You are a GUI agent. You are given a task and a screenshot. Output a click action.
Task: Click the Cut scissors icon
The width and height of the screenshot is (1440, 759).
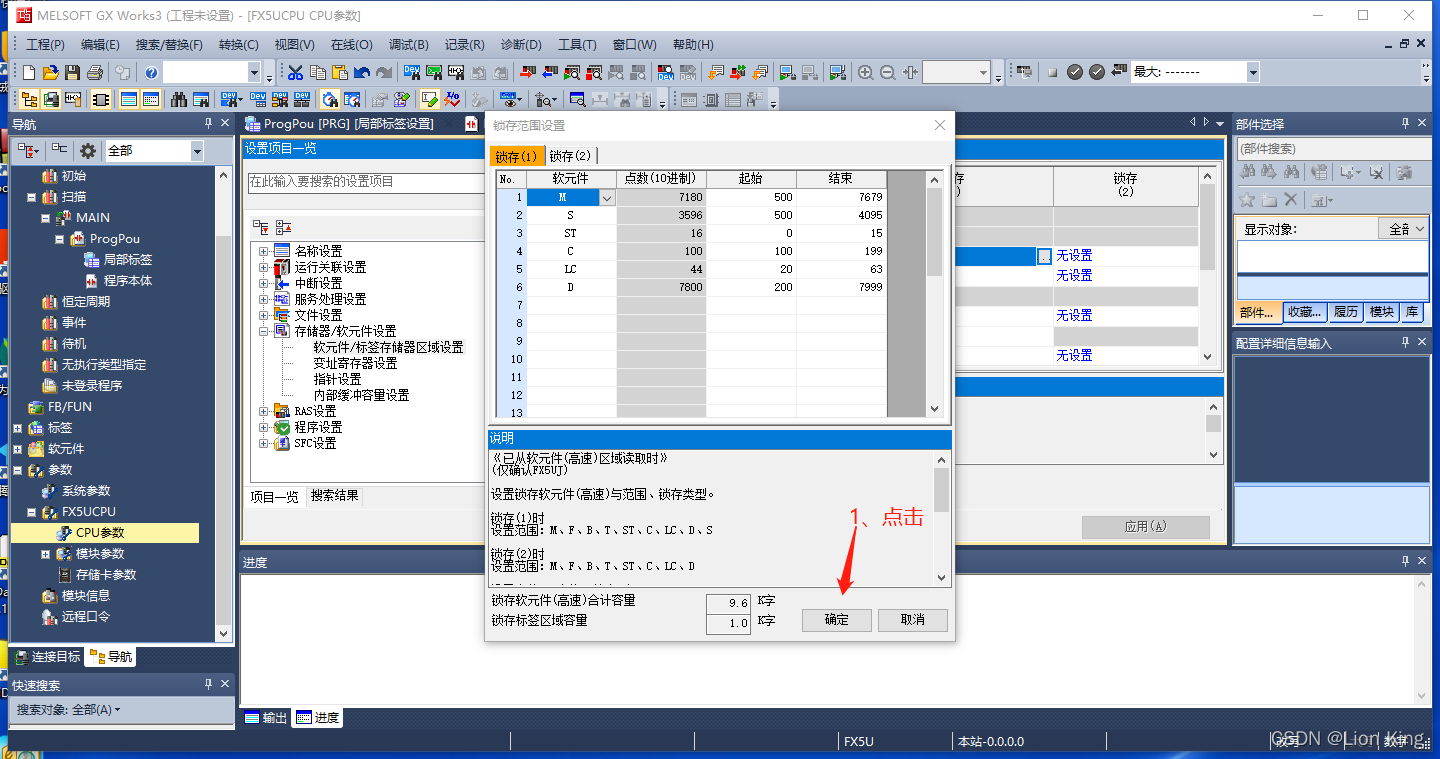[295, 72]
